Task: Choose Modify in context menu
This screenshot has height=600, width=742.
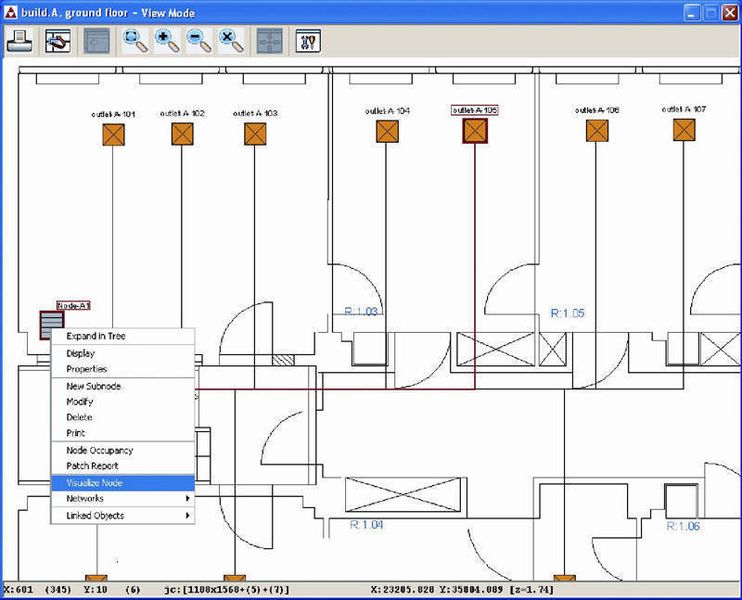Action: click(123, 402)
